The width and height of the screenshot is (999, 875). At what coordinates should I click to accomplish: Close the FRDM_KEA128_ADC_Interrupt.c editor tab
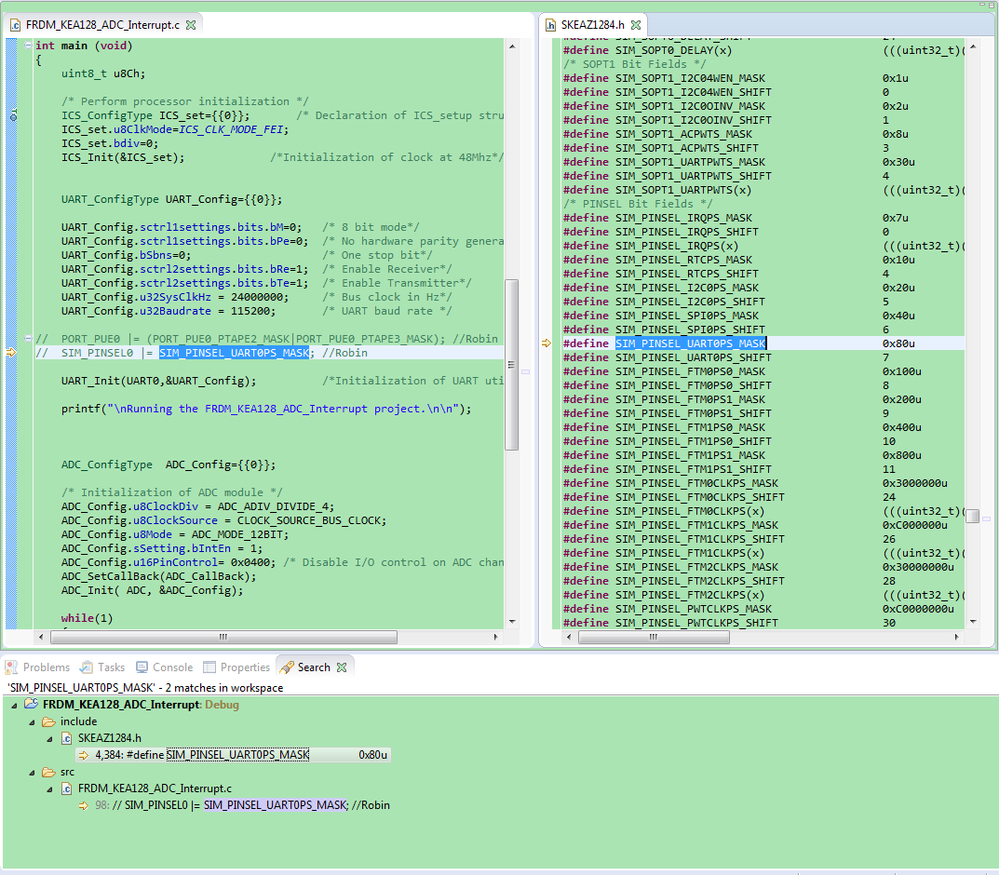(x=190, y=25)
